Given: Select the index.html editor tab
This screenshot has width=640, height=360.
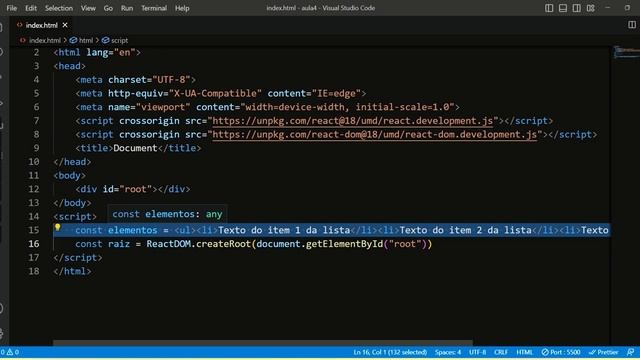Looking at the screenshot, I should tap(41, 25).
